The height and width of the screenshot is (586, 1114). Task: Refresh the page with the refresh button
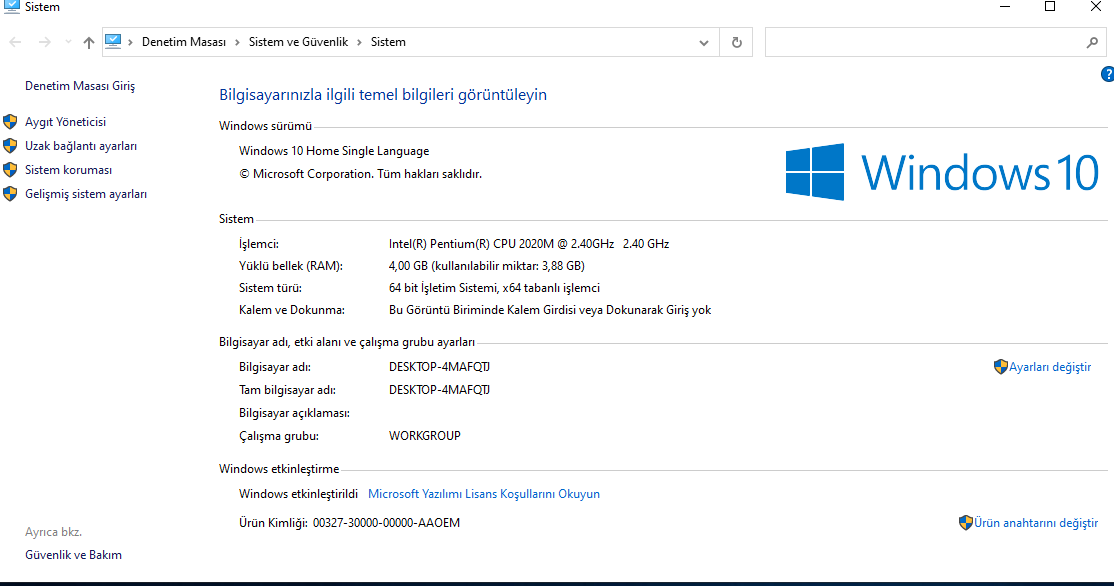tap(737, 43)
